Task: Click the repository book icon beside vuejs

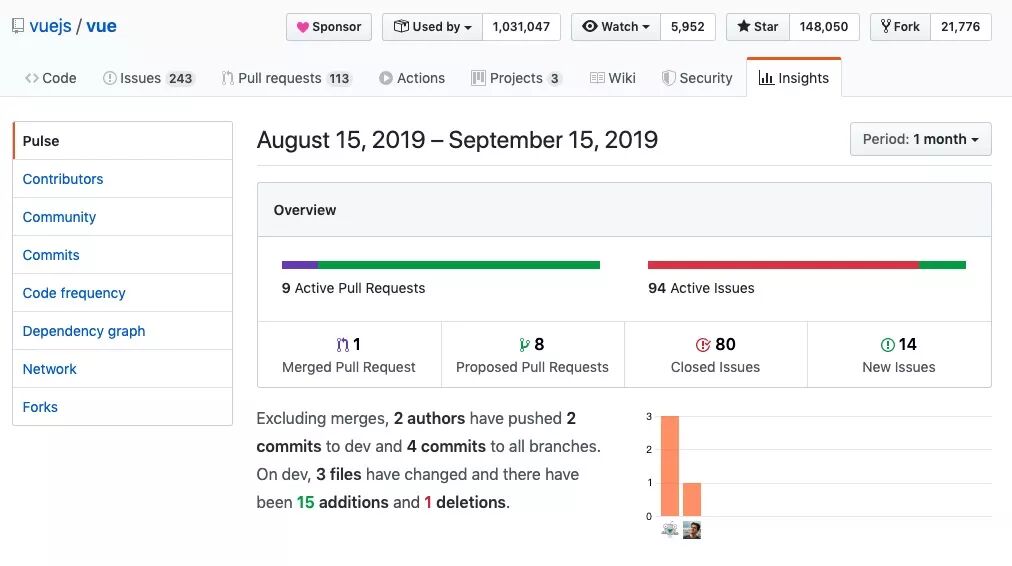Action: tap(18, 26)
